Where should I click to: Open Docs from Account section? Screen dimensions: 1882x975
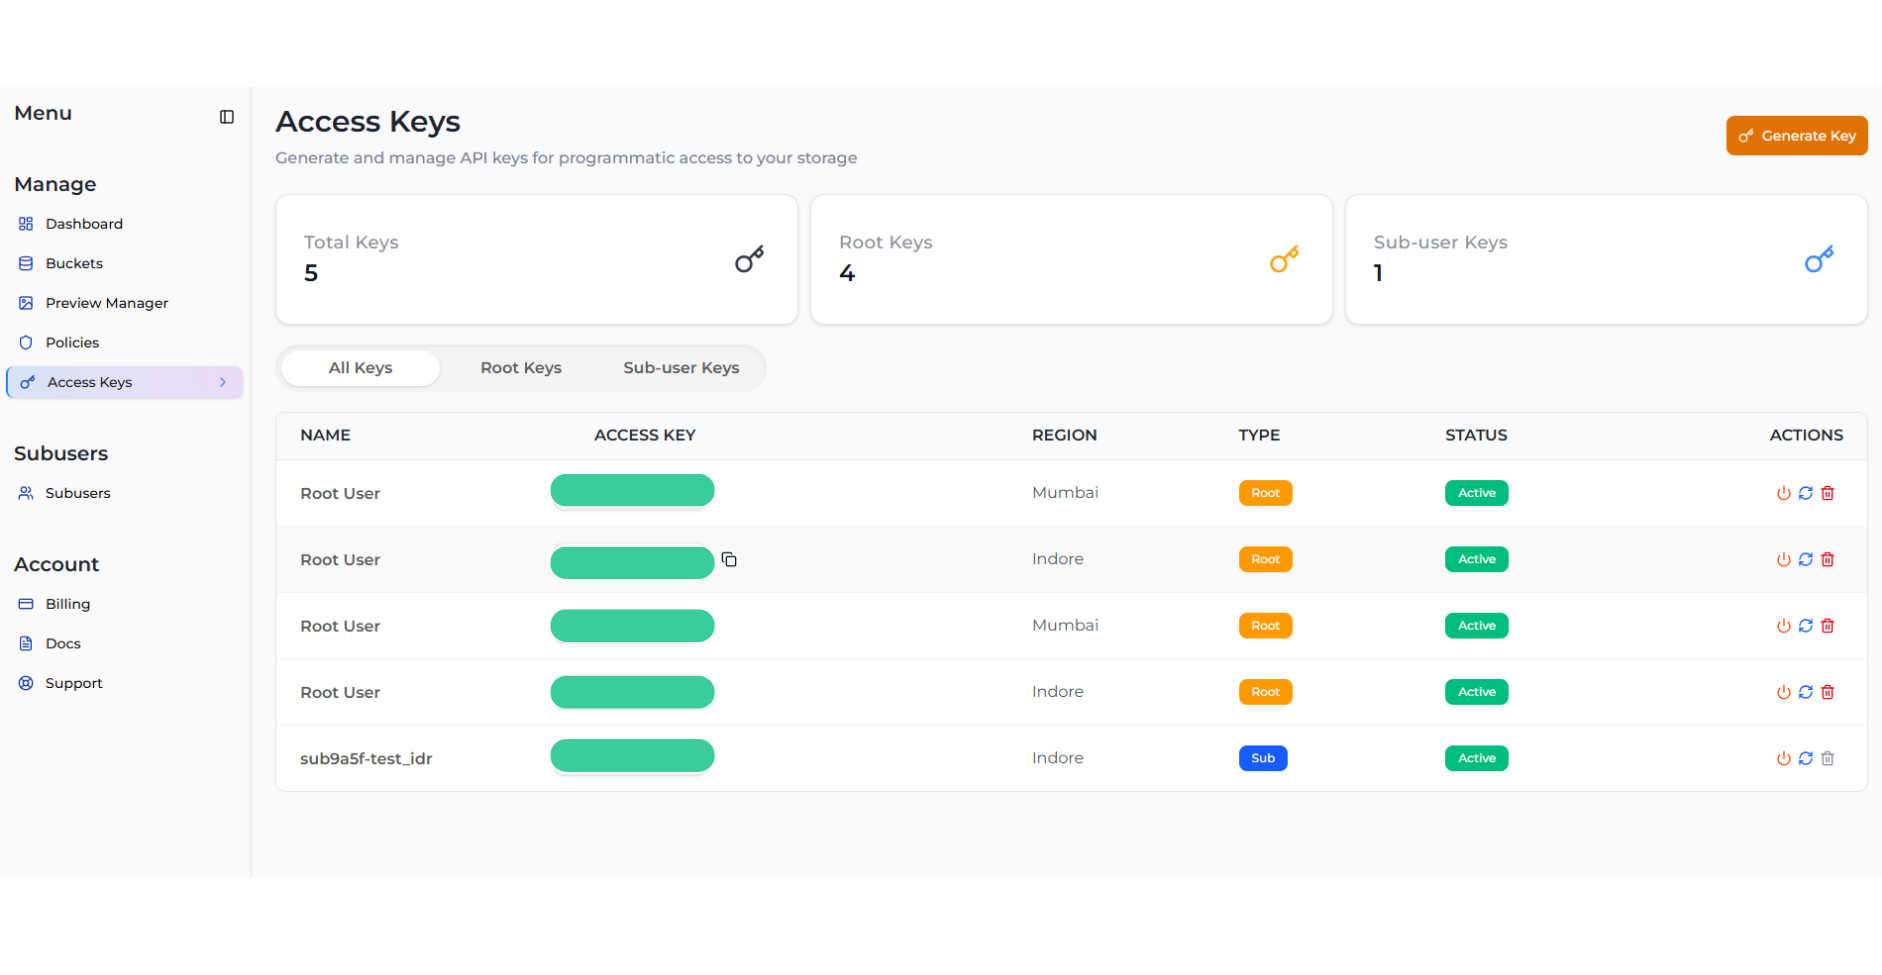tap(63, 643)
